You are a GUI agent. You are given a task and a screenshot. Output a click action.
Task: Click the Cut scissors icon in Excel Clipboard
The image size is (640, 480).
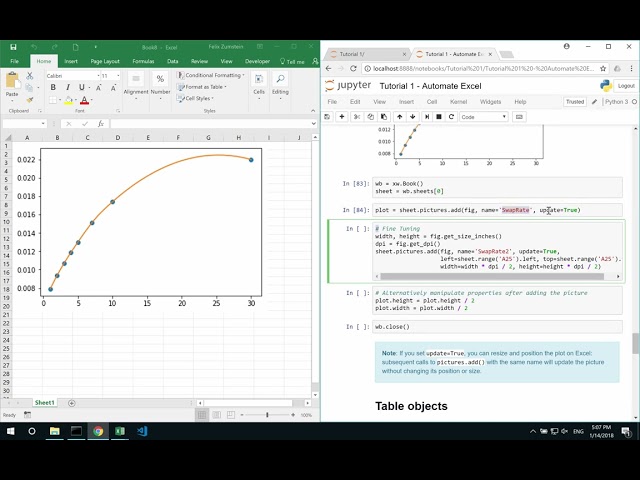[29, 76]
